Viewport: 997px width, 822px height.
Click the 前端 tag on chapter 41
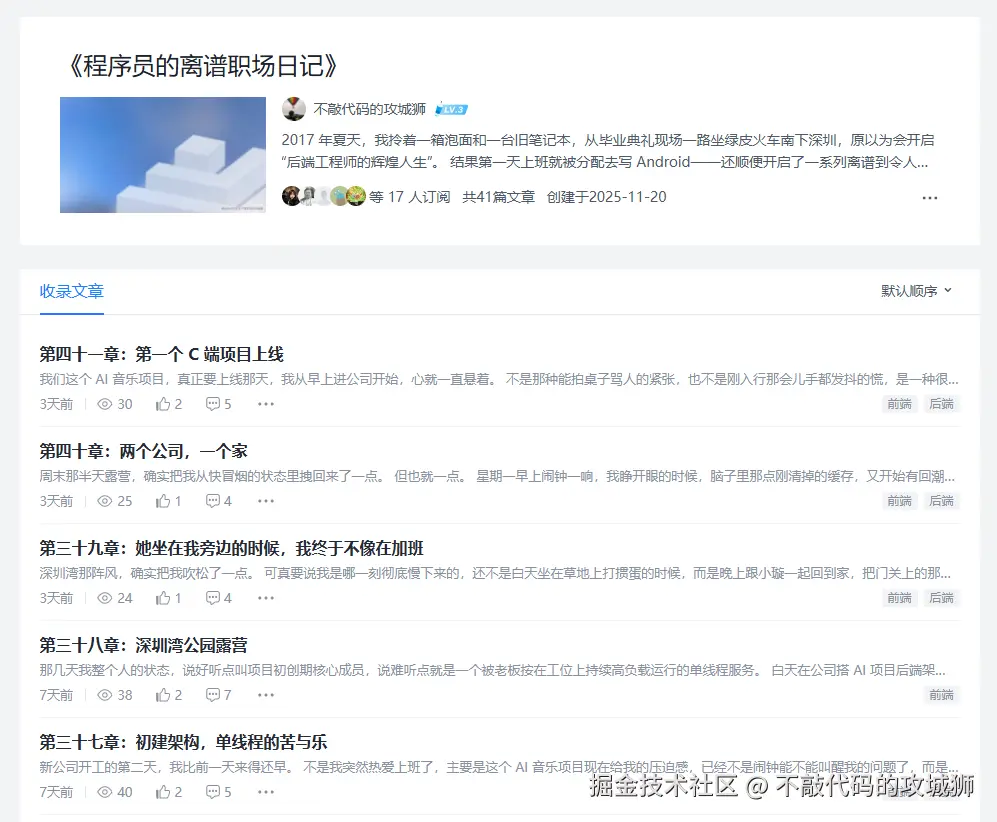click(x=898, y=403)
